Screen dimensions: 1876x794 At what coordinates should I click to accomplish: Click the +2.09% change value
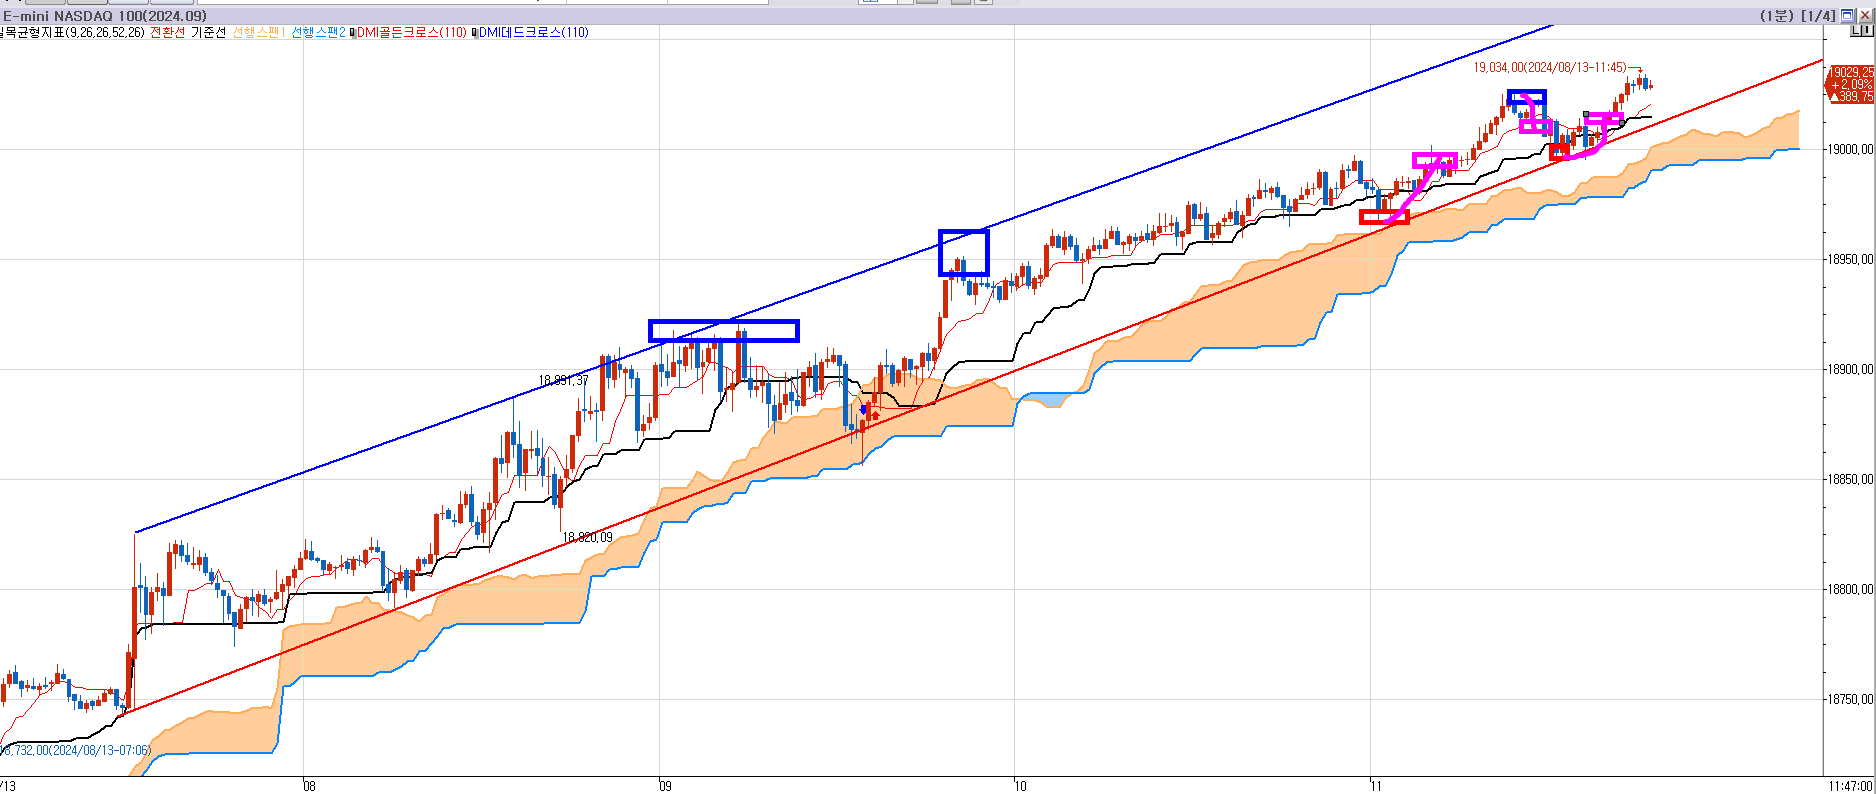(1853, 85)
